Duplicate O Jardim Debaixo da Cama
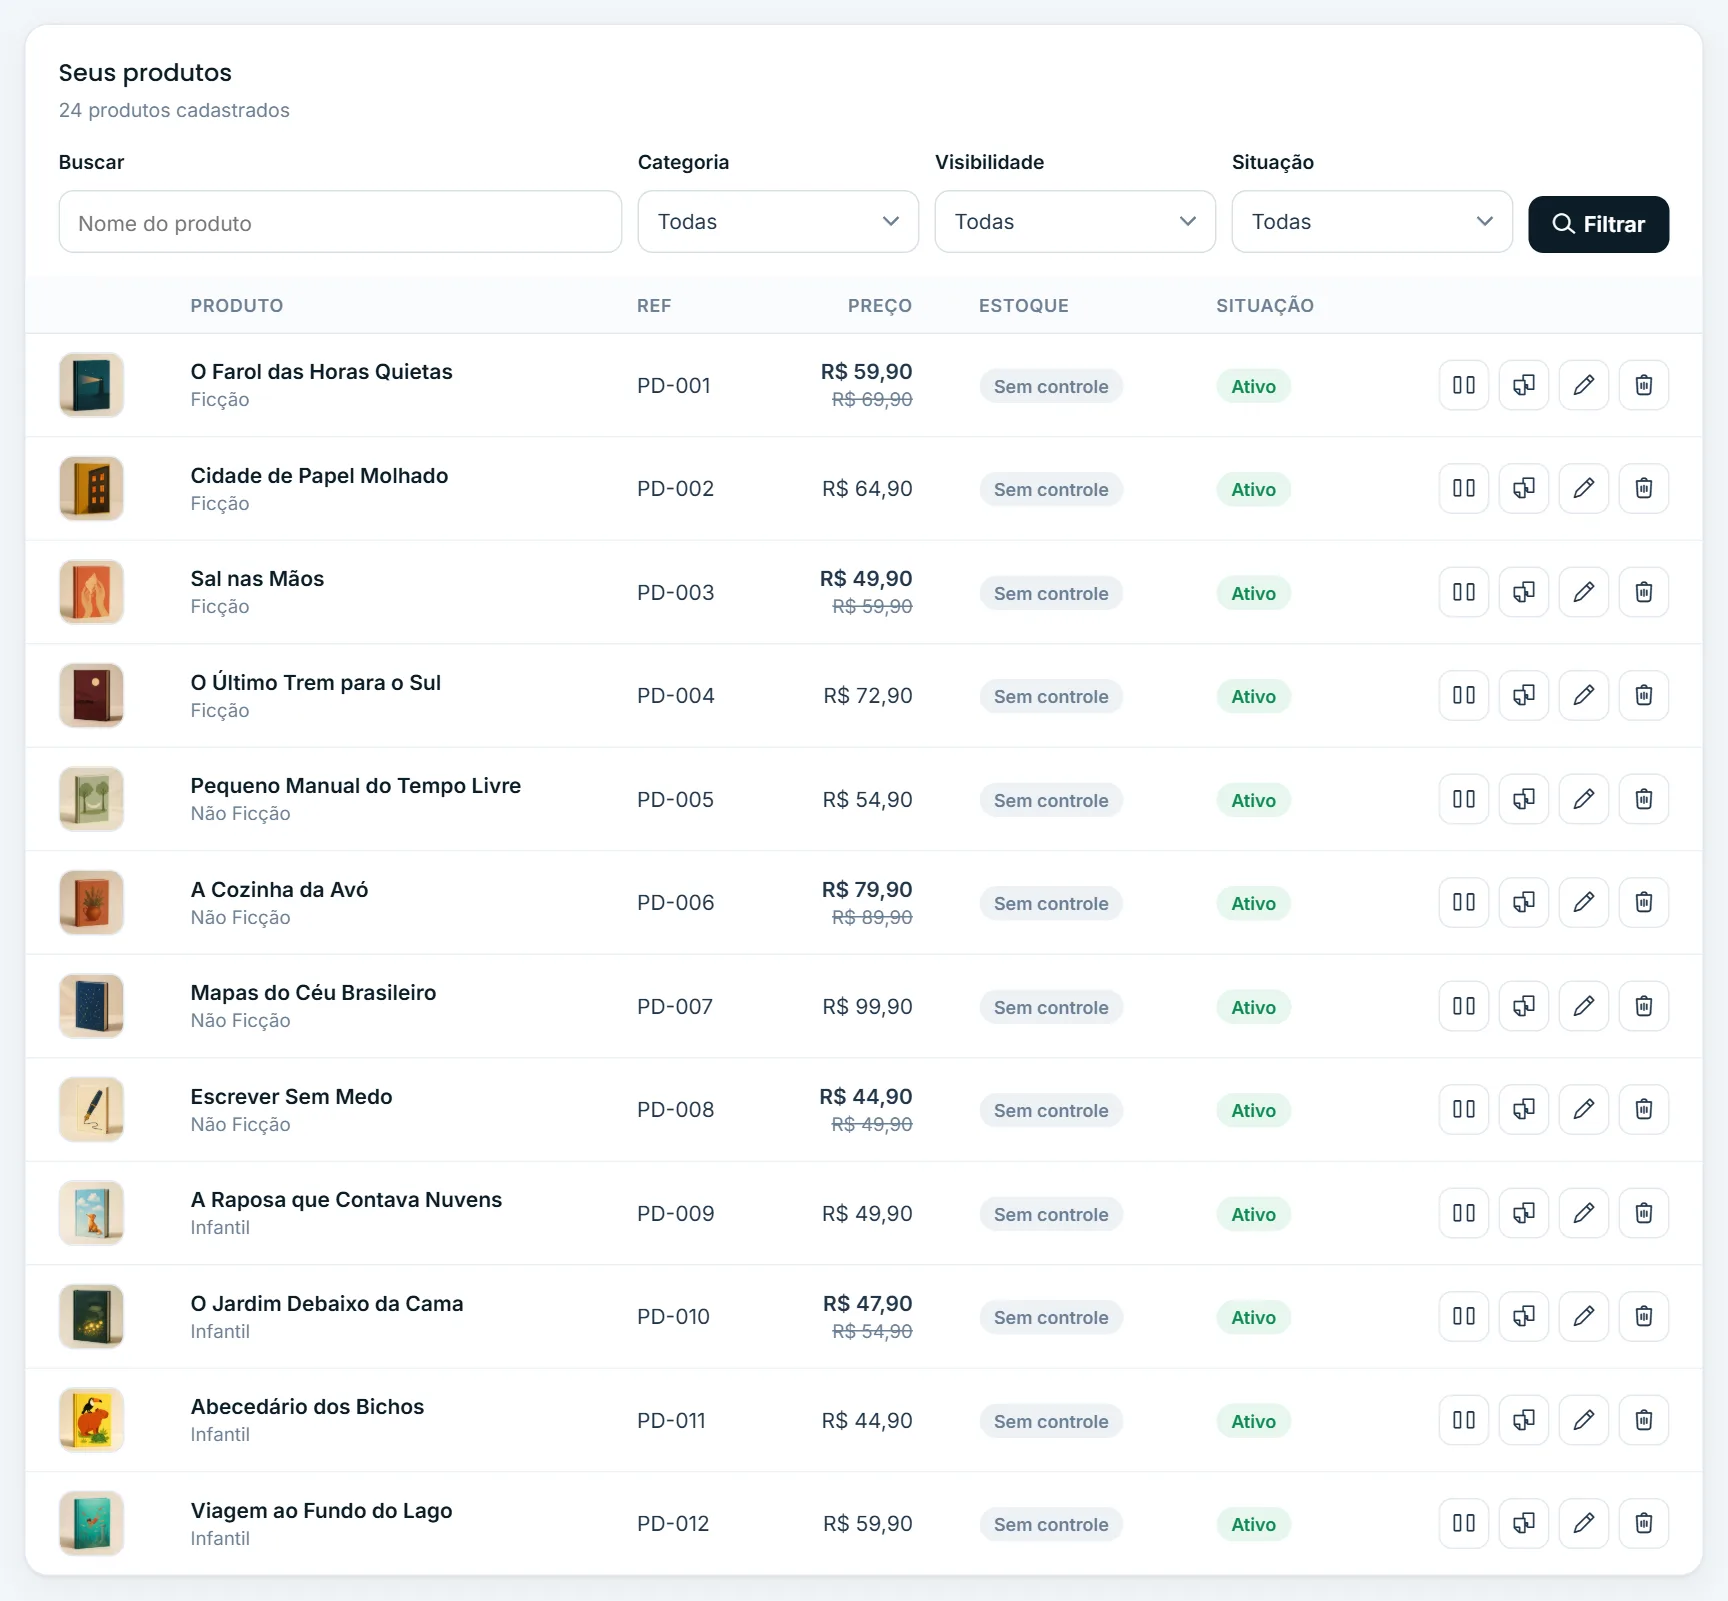The width and height of the screenshot is (1728, 1601). click(1524, 1316)
